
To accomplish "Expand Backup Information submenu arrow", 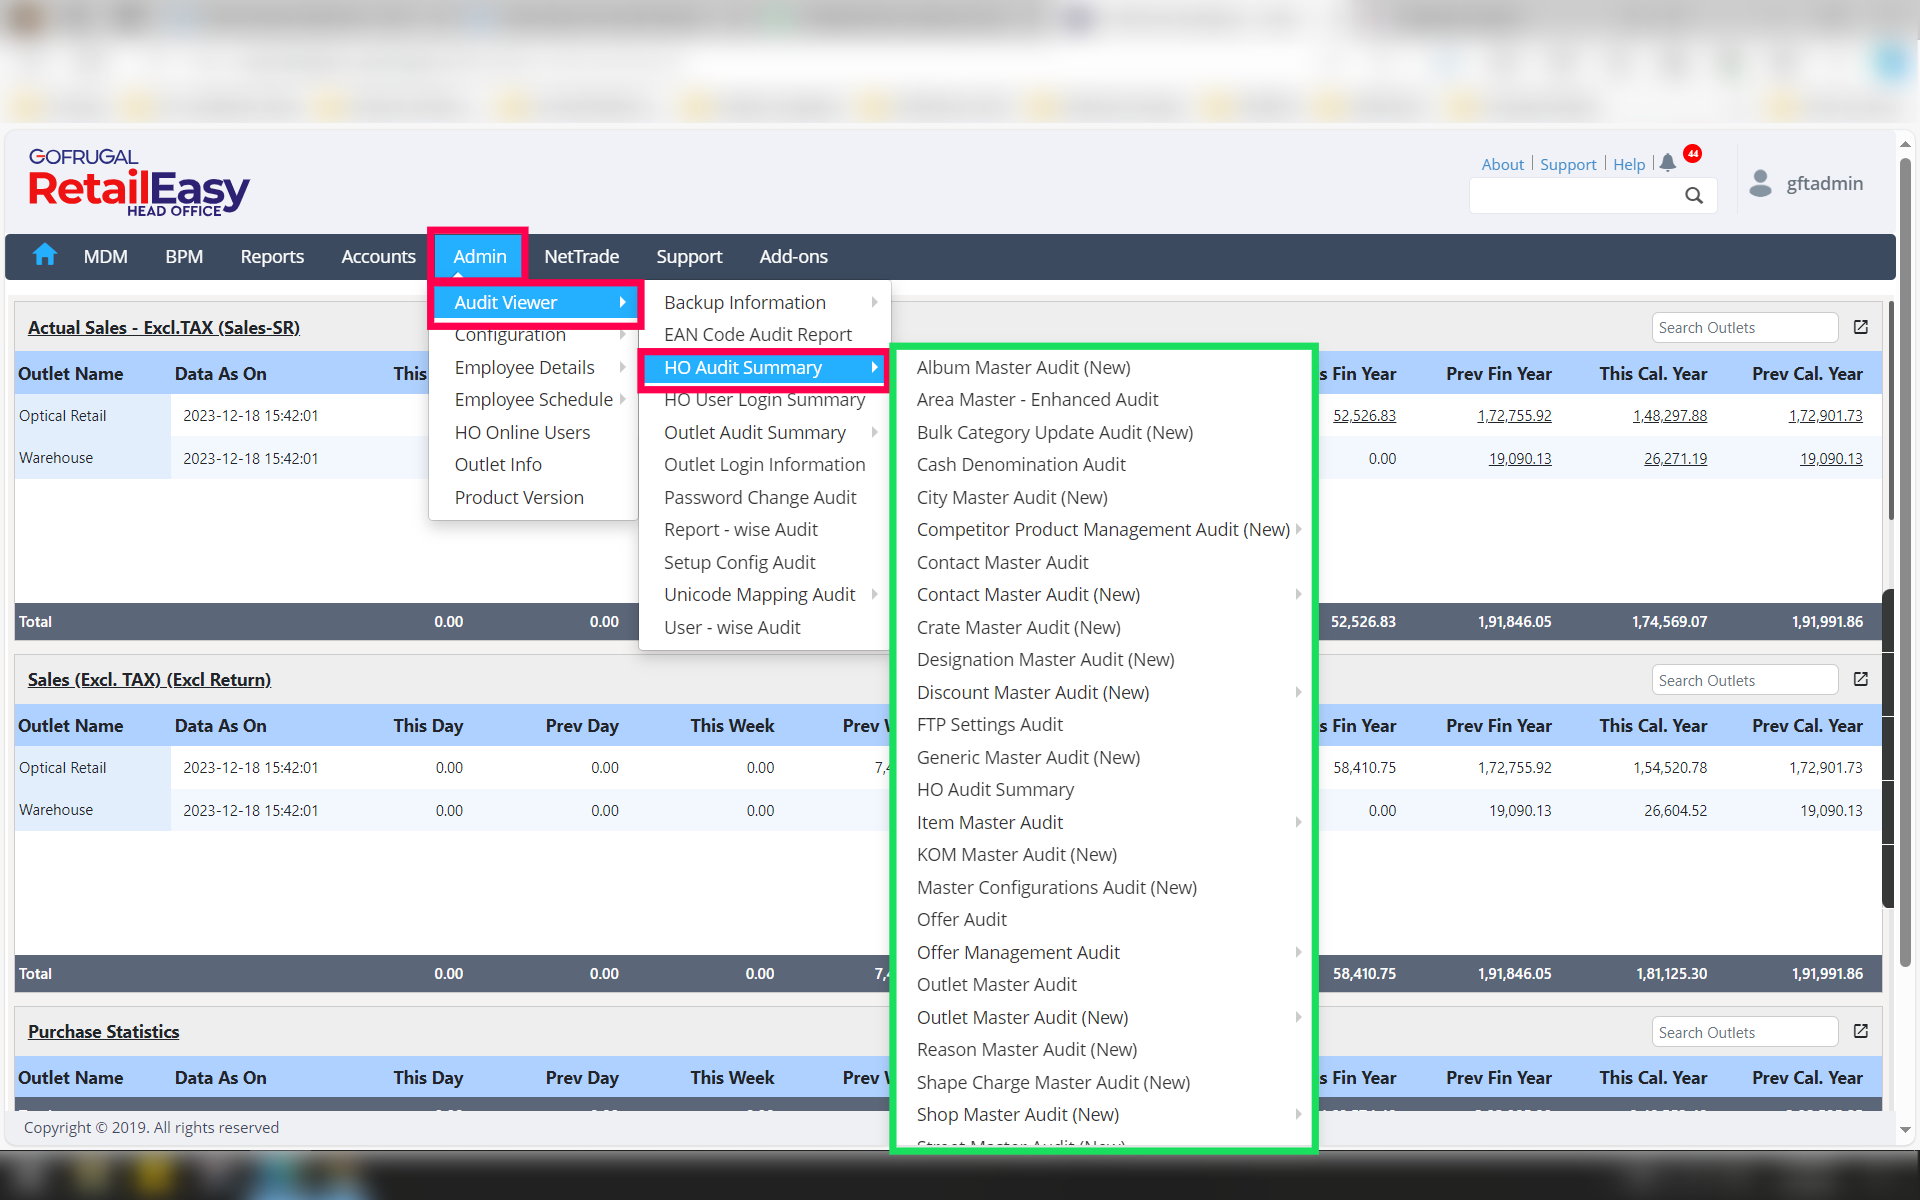I will 874,302.
